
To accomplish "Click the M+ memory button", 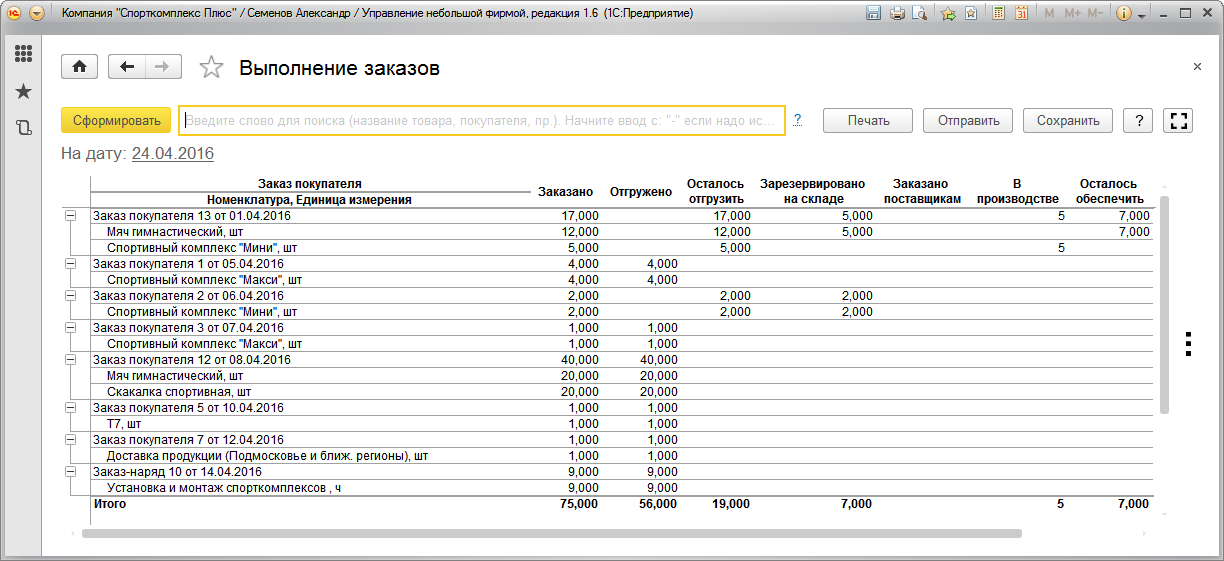I will [1073, 14].
